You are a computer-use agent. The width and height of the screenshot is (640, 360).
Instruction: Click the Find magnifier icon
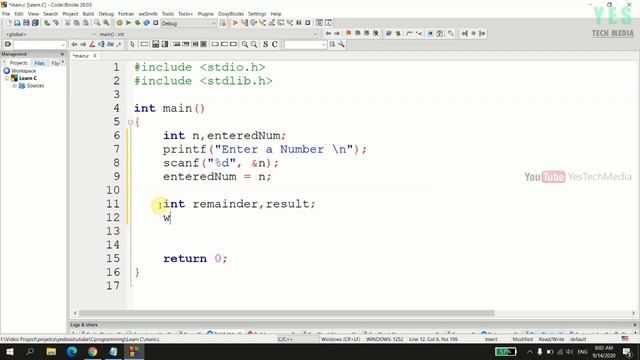tap(97, 23)
